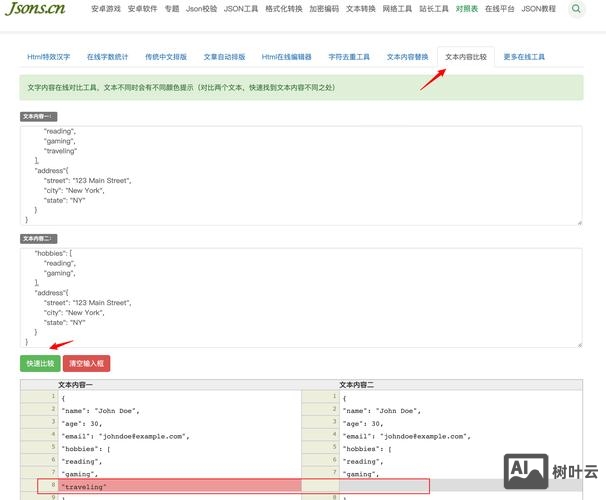Viewport: 606px width, 500px height.
Task: Click the Jsons.cn logo
Action: pyautogui.click(x=38, y=10)
